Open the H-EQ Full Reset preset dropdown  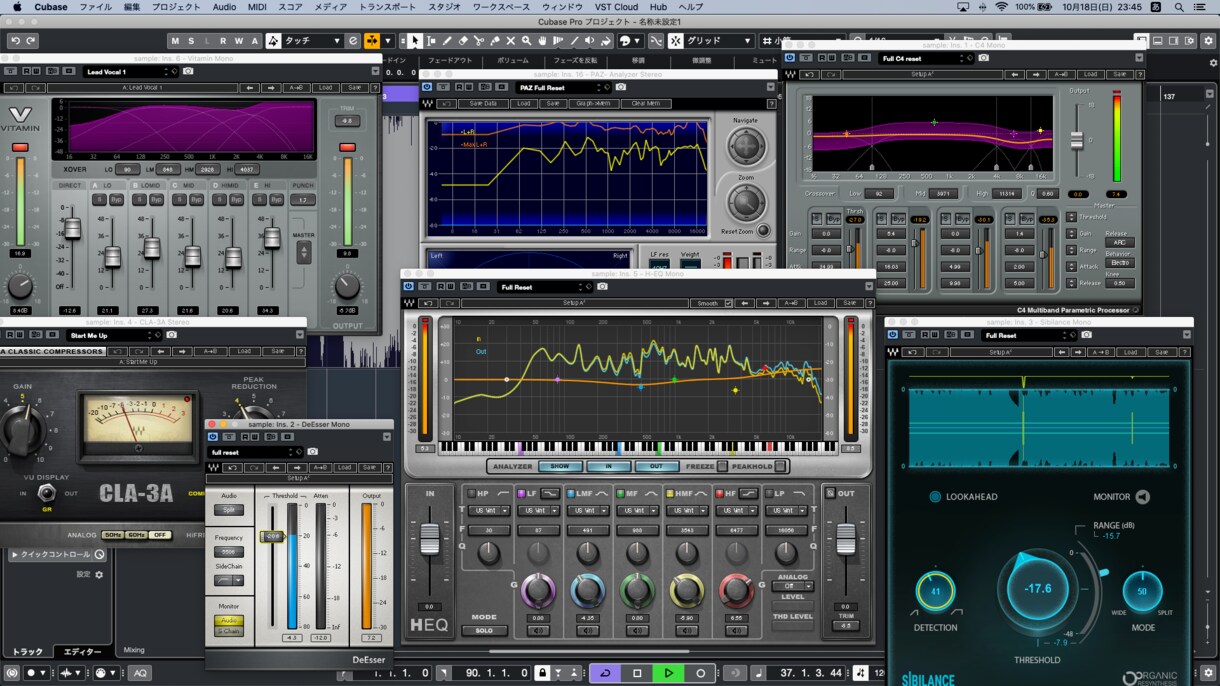pos(544,287)
